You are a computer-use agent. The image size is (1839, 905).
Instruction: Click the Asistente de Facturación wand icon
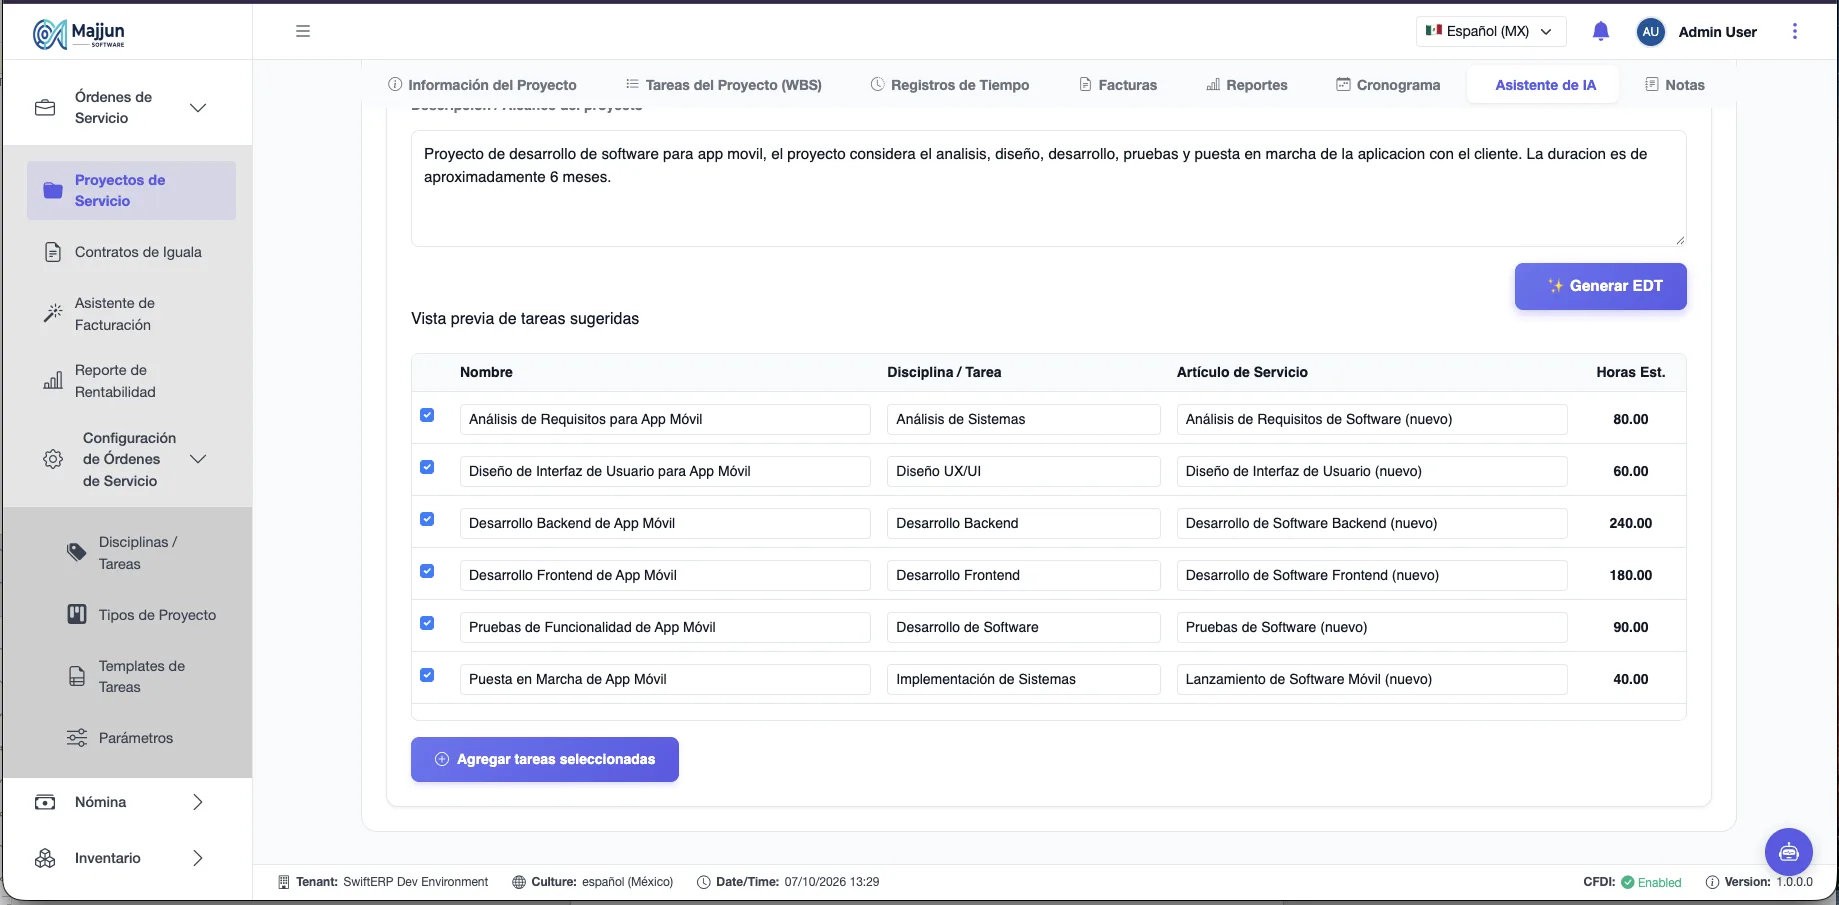(x=53, y=314)
